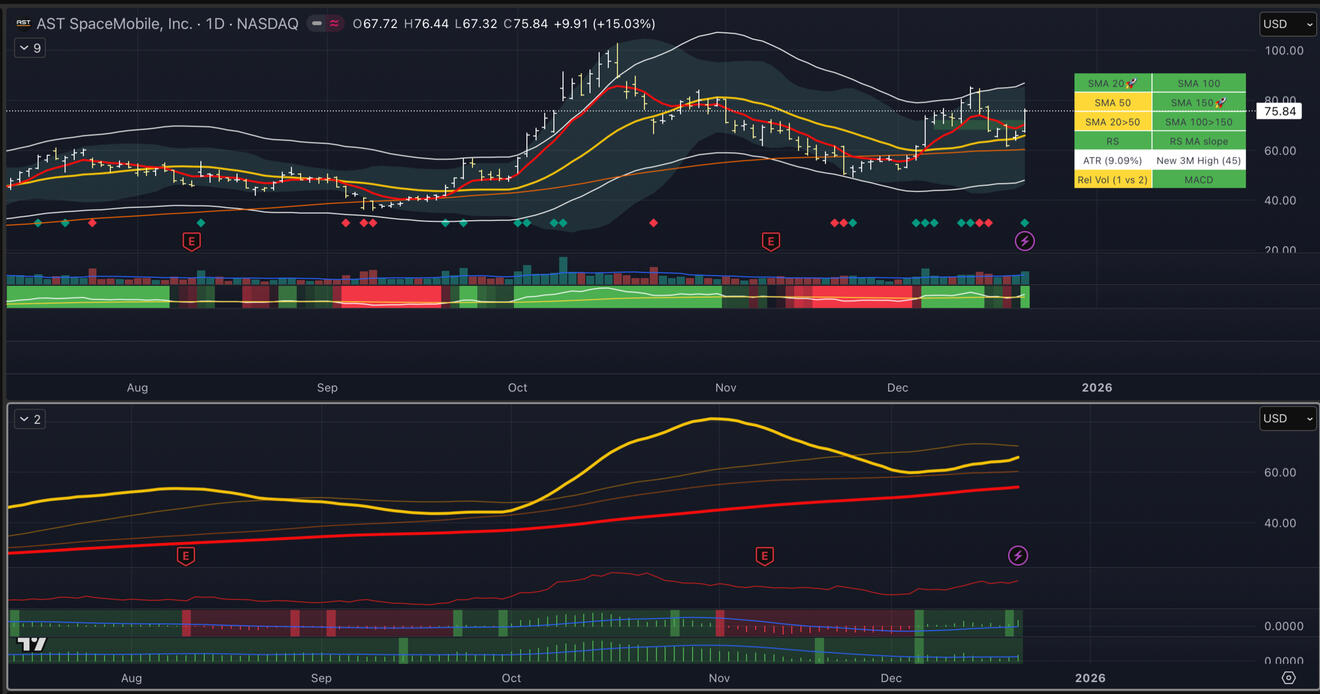Image resolution: width=1320 pixels, height=694 pixels.
Task: Open the USD currency dropdown on bottom chart
Action: click(1287, 418)
